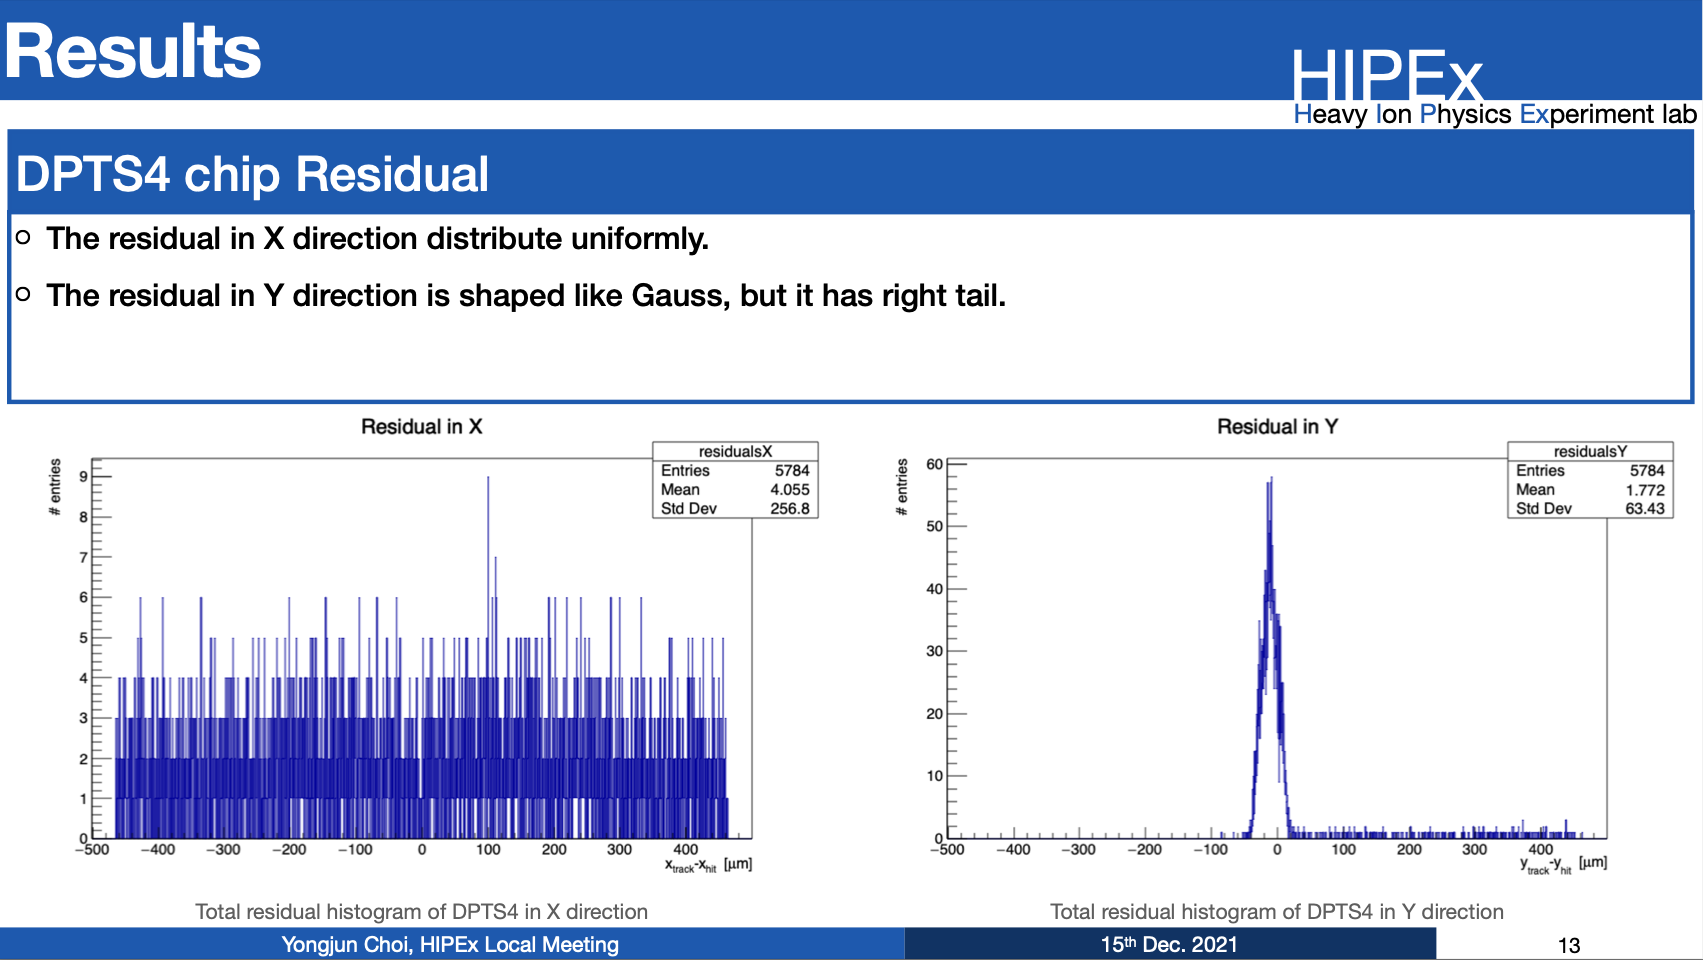The image size is (1703, 960).
Task: Click caption 'Total residual histogram of DPTS4 in Y direction'
Action: tap(1277, 912)
